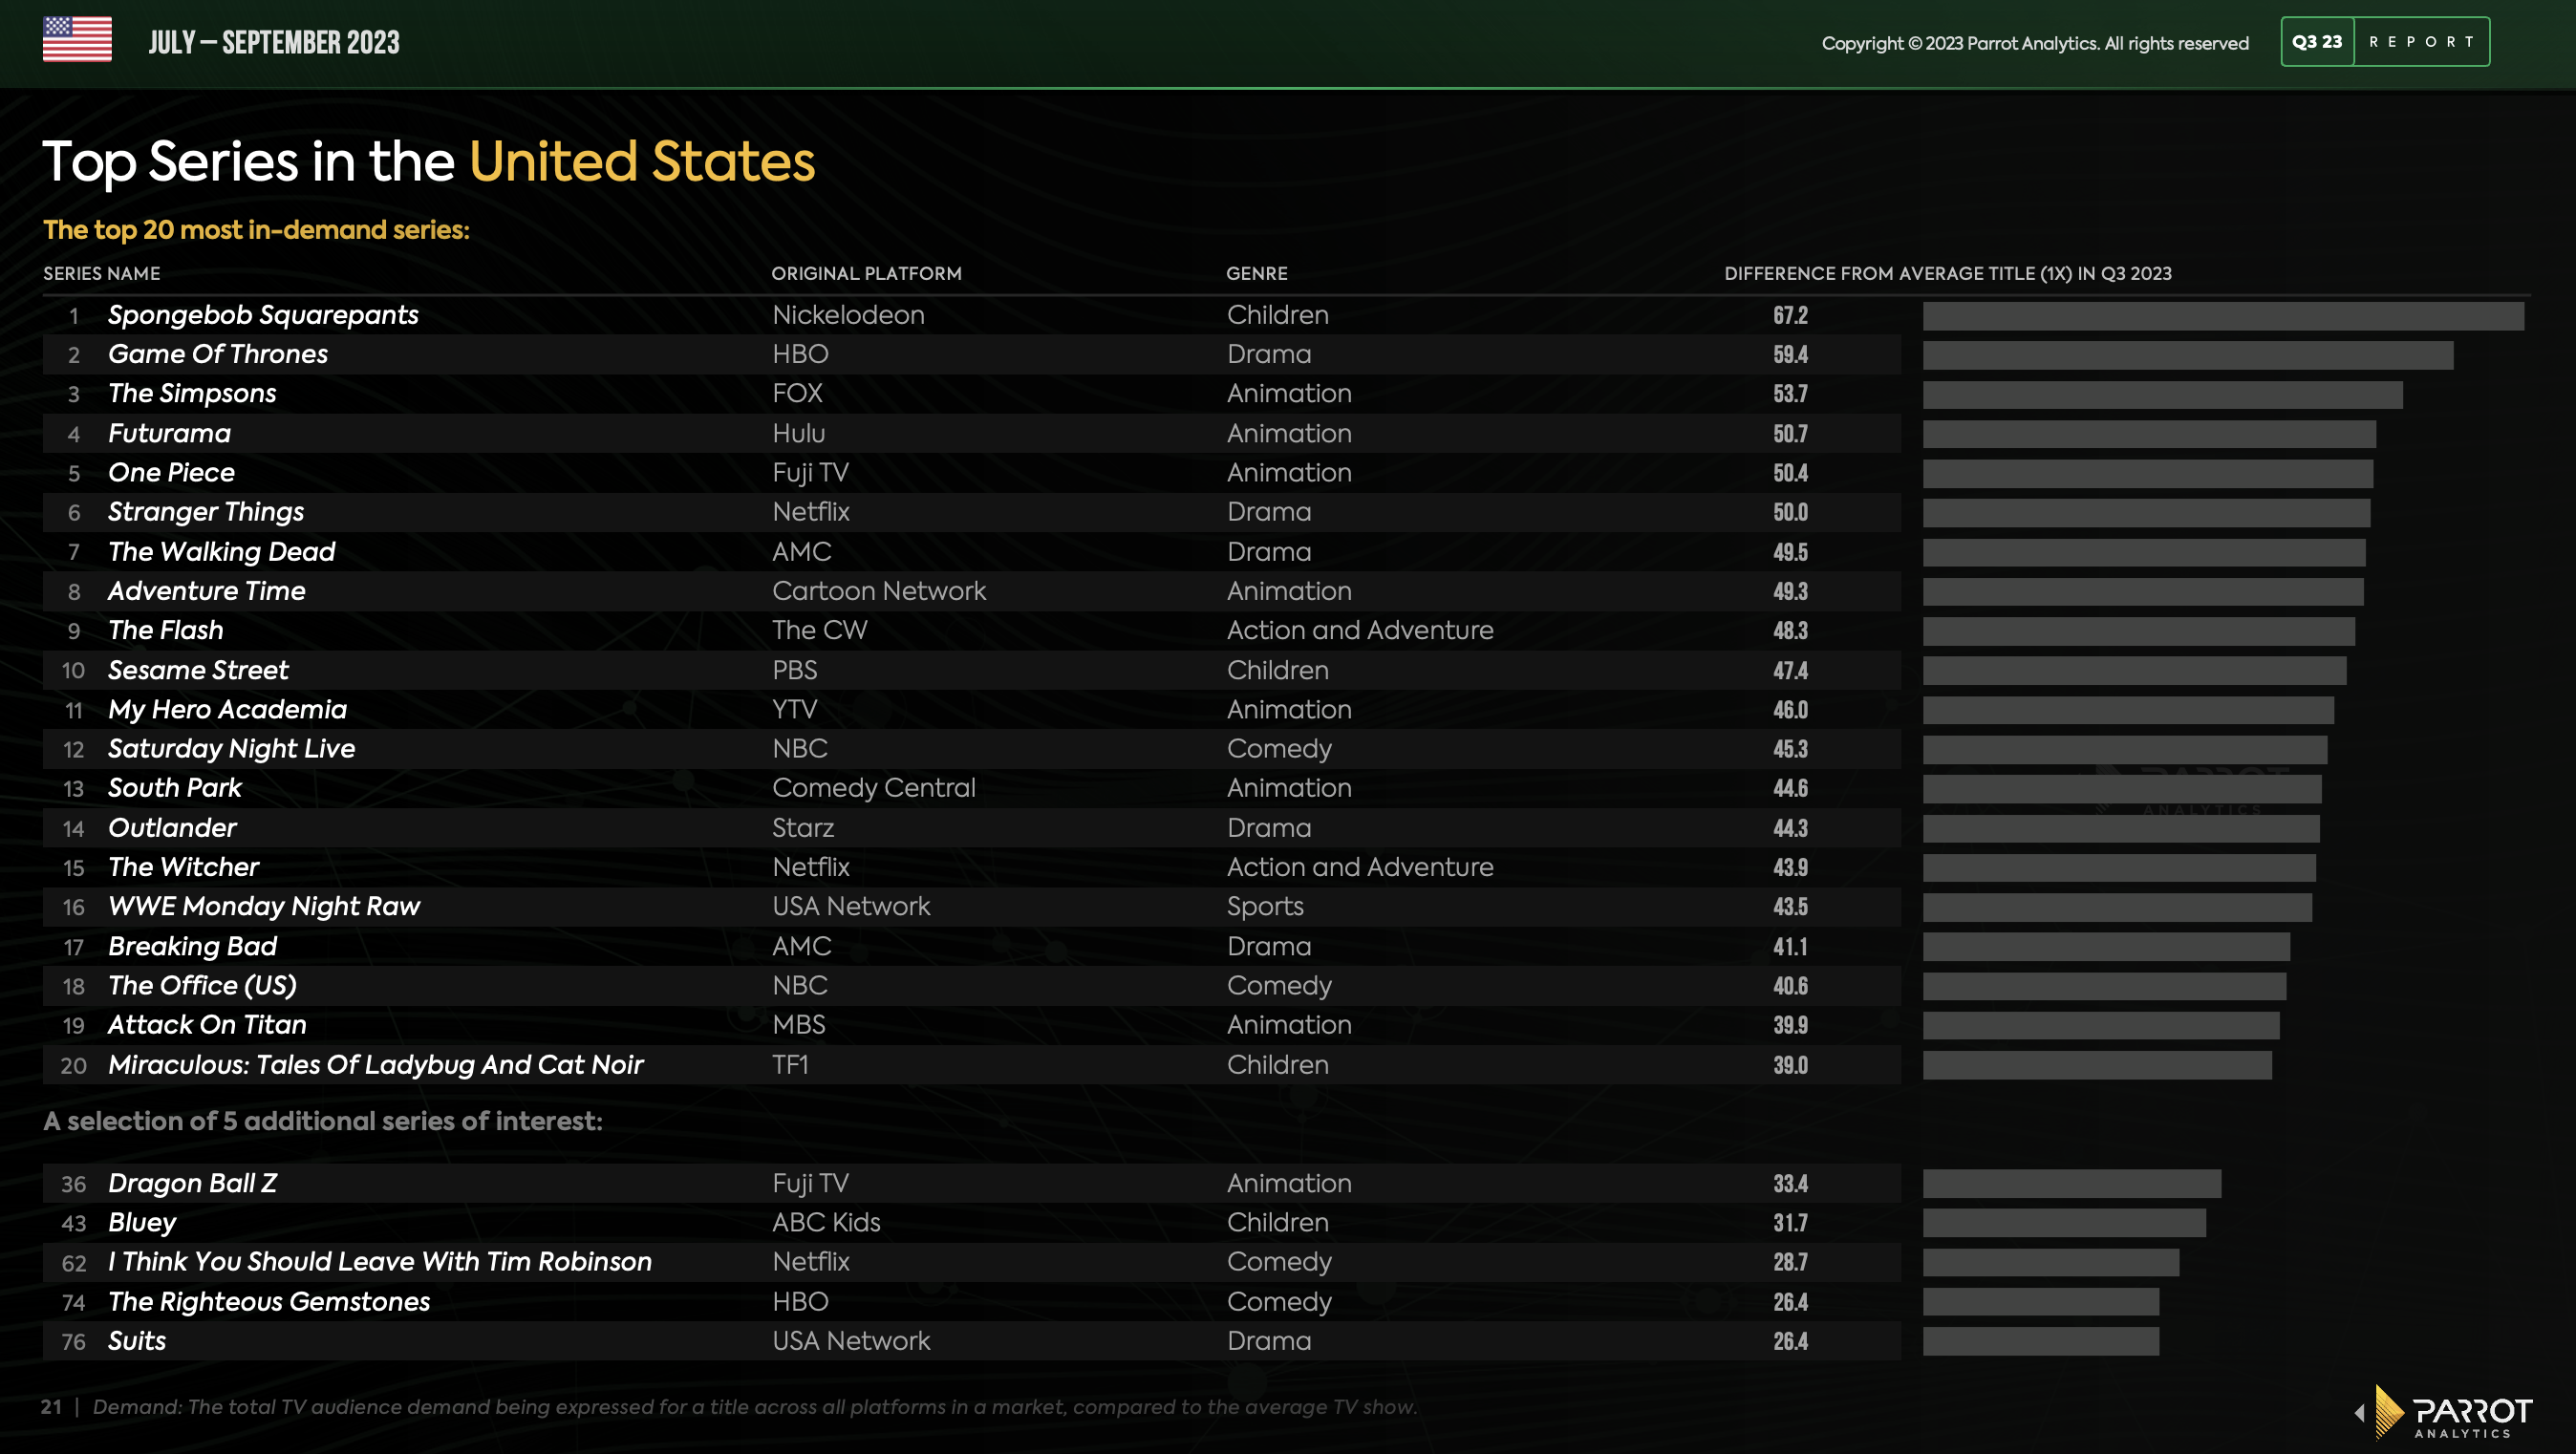This screenshot has width=2576, height=1454.
Task: Click The Righteous Gemstones title
Action: point(269,1302)
